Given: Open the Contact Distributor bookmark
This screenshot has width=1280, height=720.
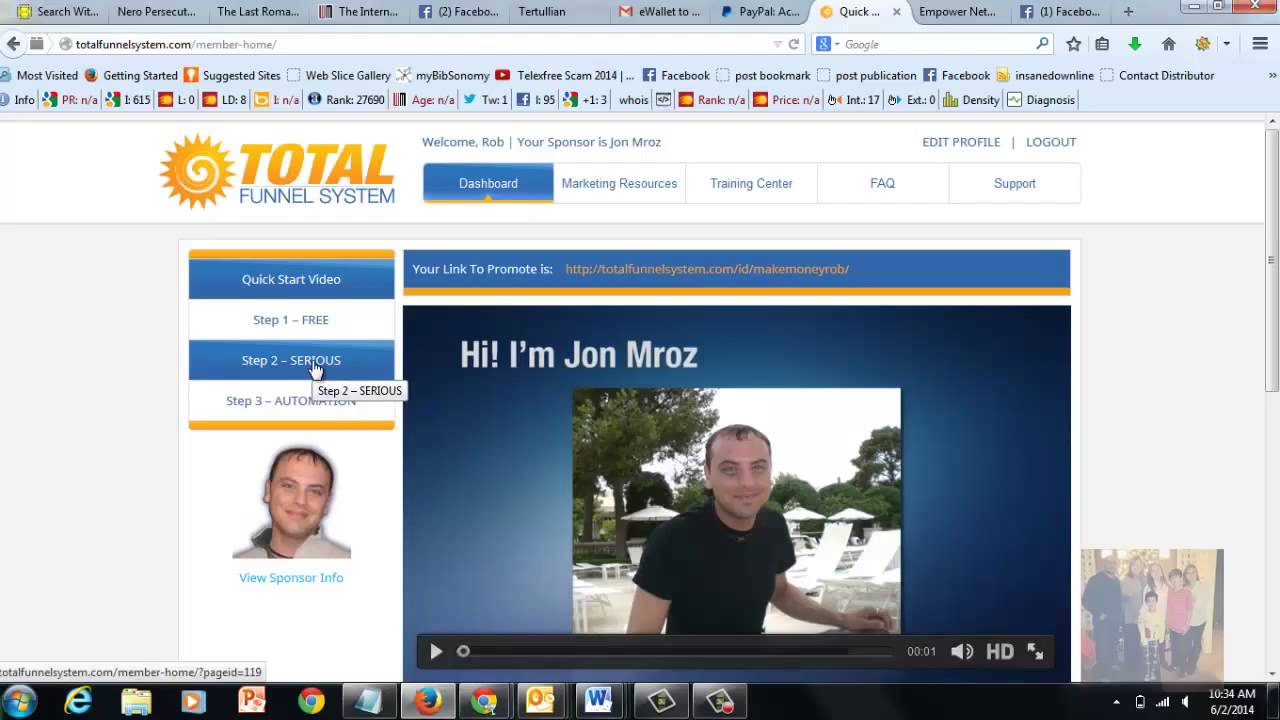Looking at the screenshot, I should [1157, 75].
